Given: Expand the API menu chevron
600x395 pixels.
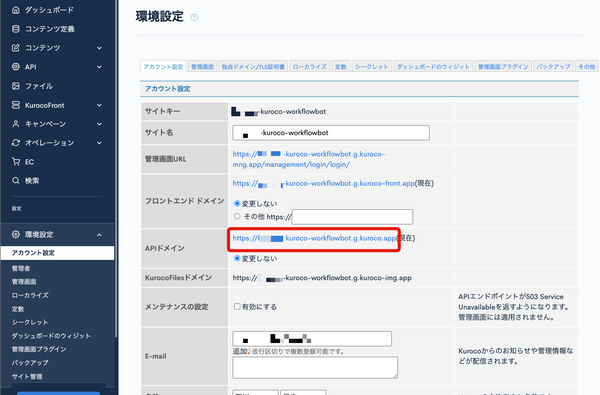Looking at the screenshot, I should [99, 67].
